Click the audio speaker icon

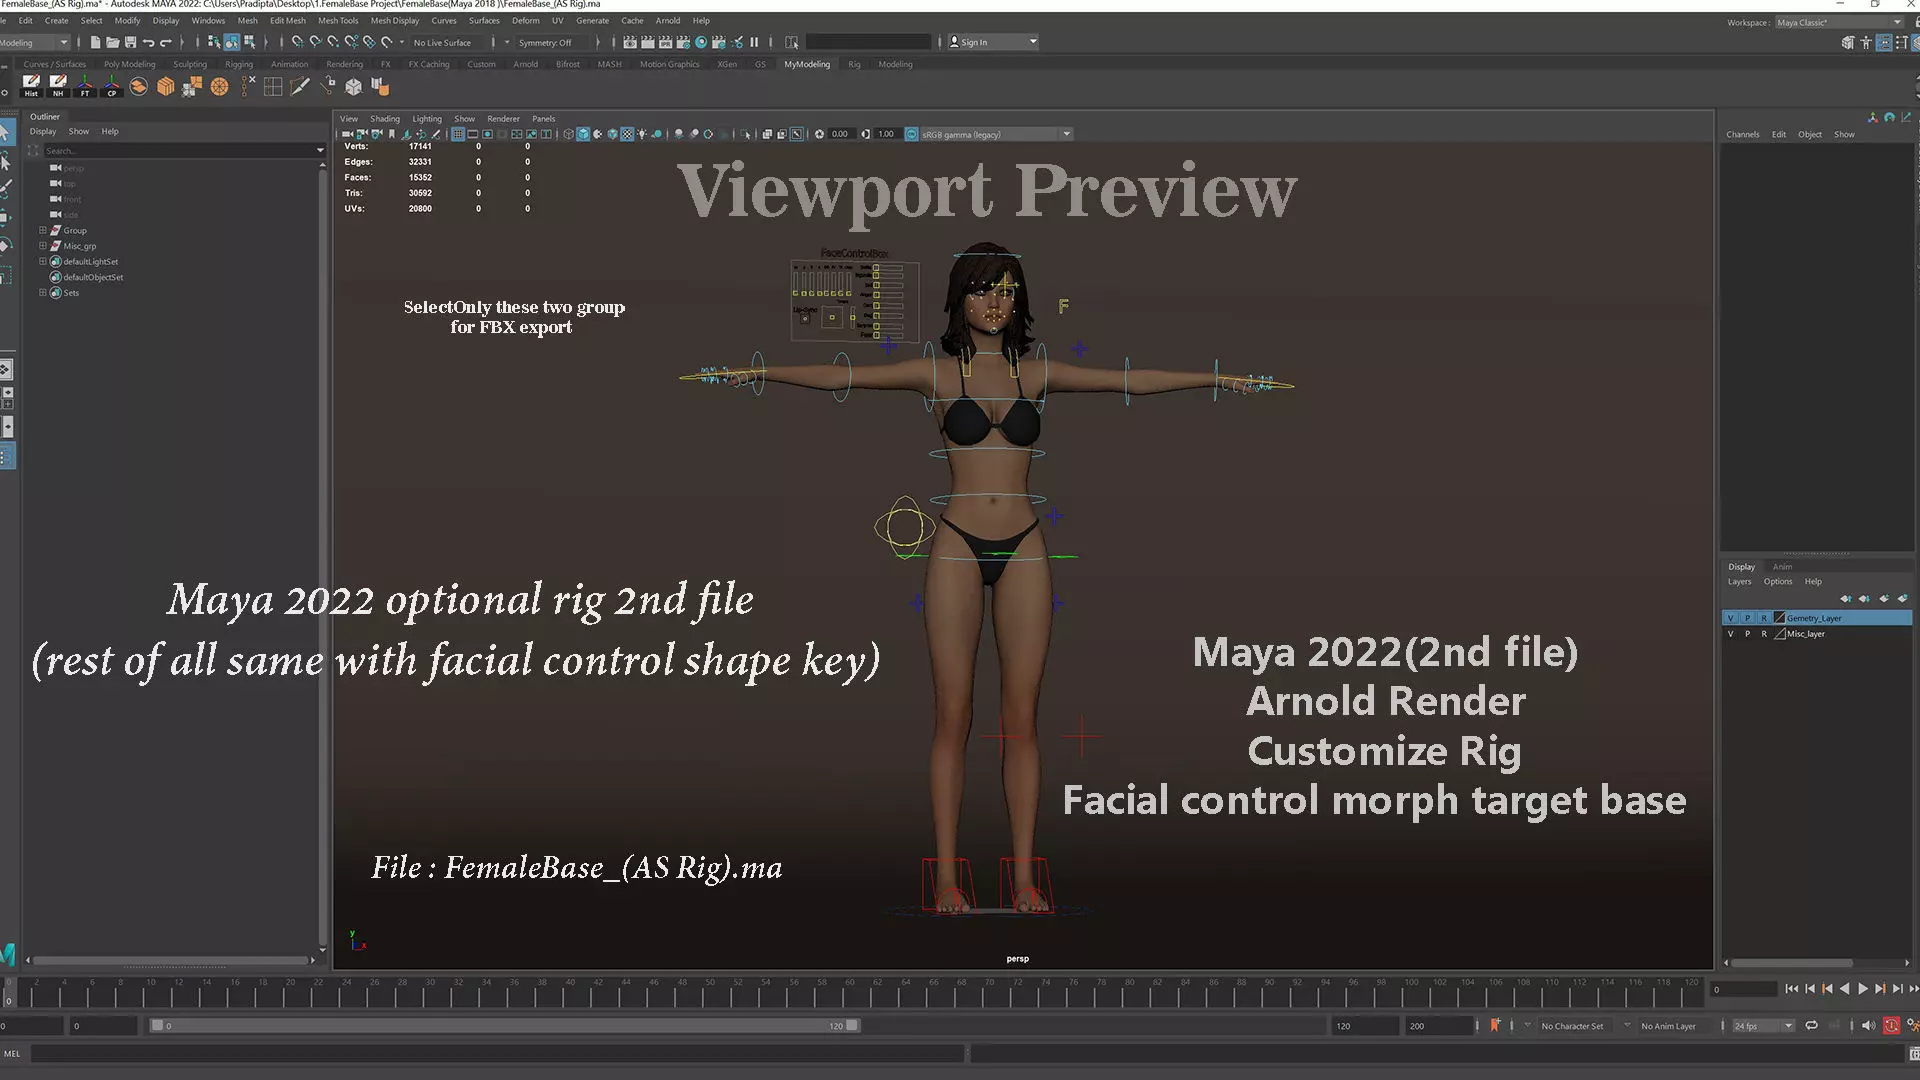(1868, 1025)
